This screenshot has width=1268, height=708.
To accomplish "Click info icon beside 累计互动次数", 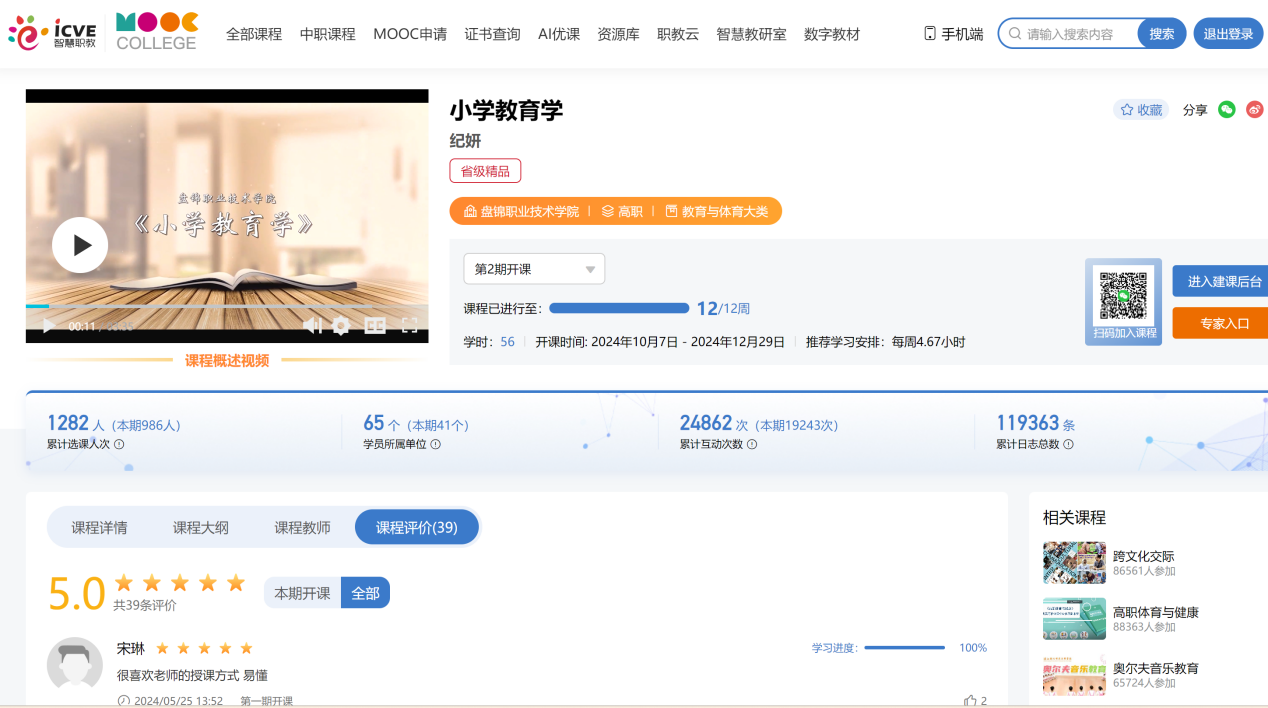I will pyautogui.click(x=752, y=444).
